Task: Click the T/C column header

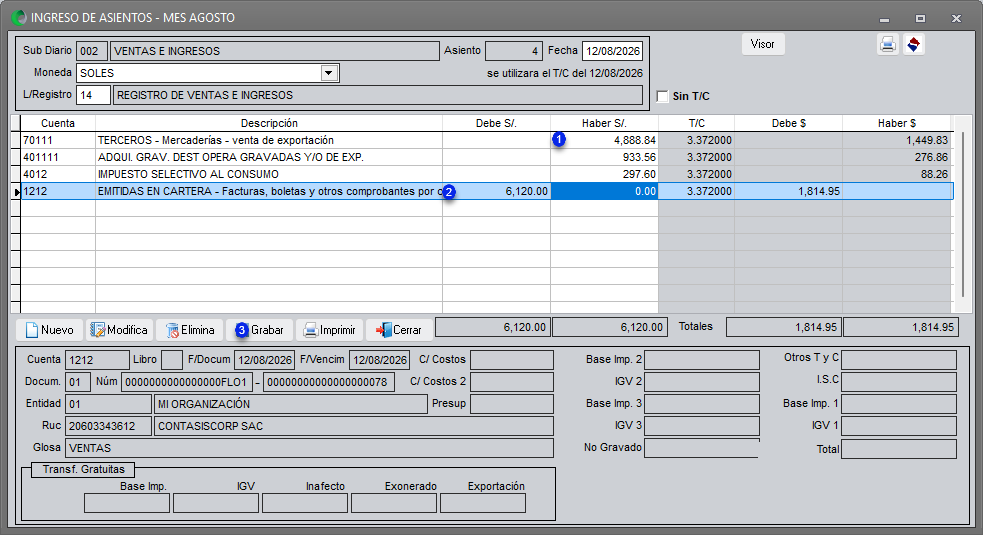Action: click(697, 124)
